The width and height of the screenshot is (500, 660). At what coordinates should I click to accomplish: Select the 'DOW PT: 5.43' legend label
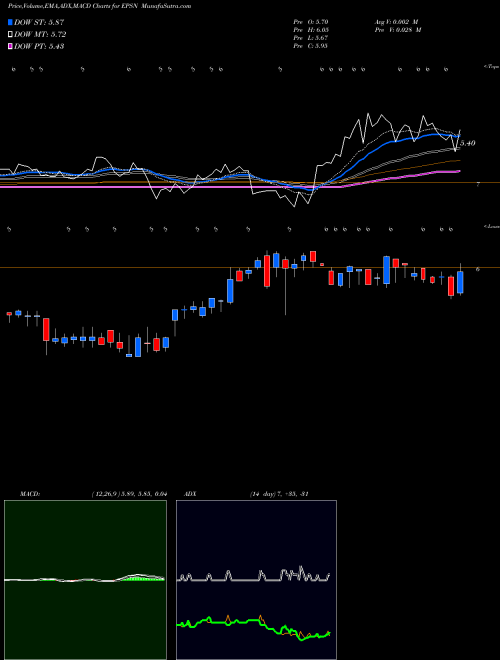click(39, 47)
